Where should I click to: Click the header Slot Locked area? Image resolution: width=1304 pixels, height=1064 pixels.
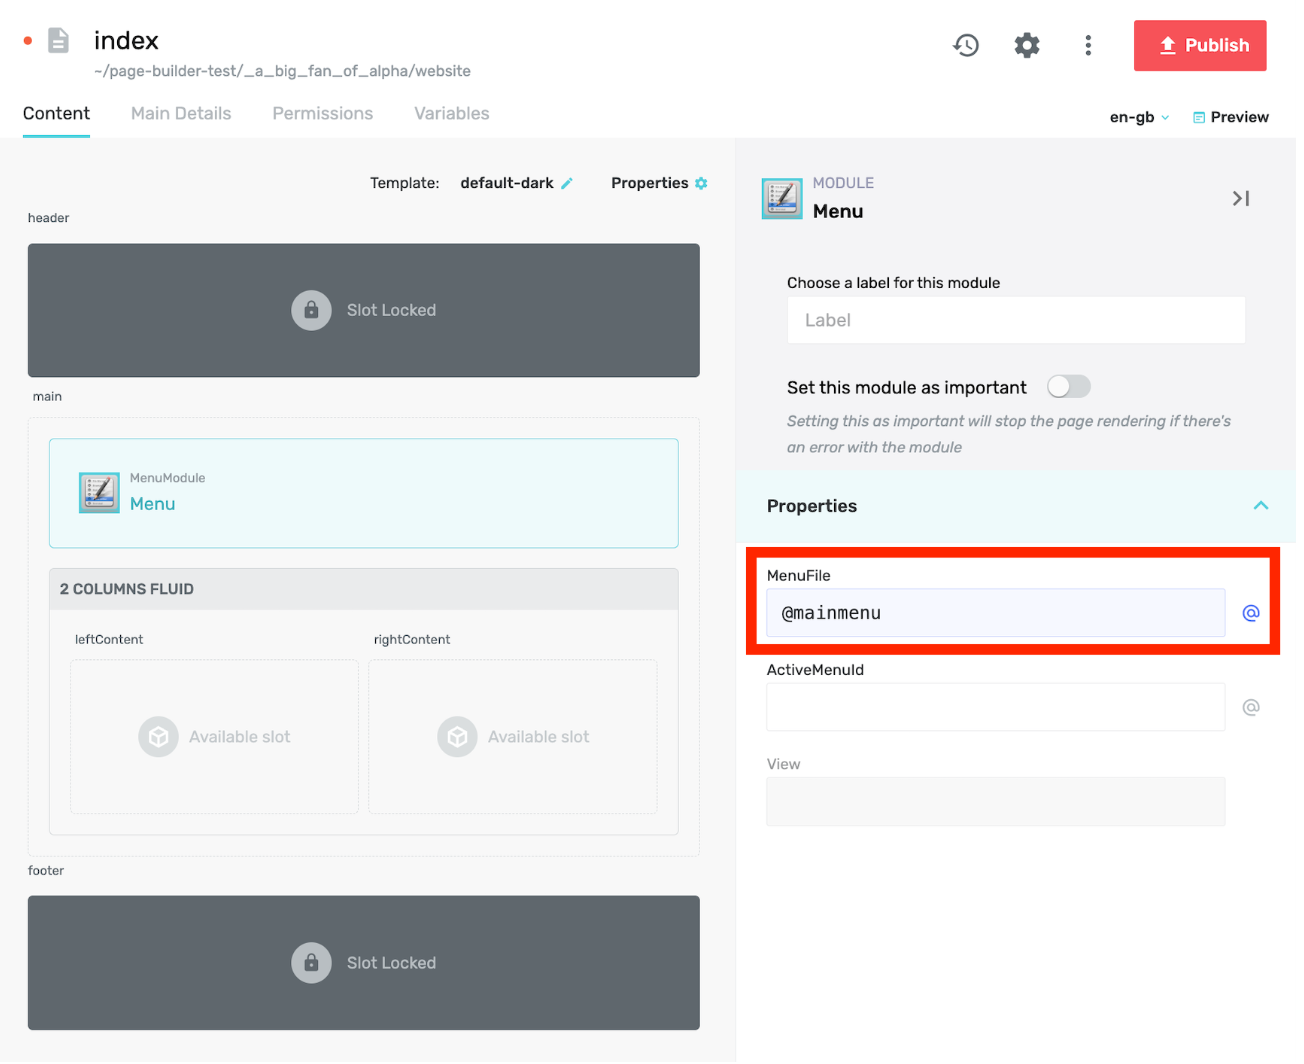[x=364, y=310]
